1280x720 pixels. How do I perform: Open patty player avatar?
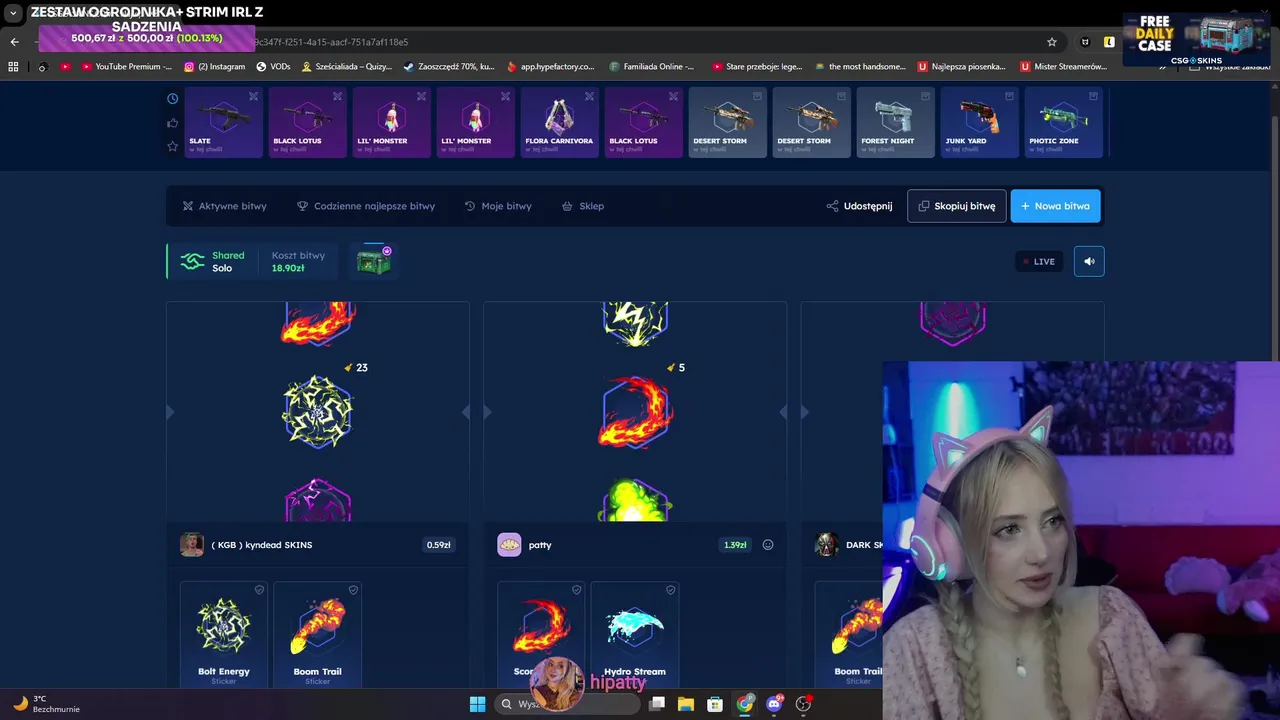(509, 545)
